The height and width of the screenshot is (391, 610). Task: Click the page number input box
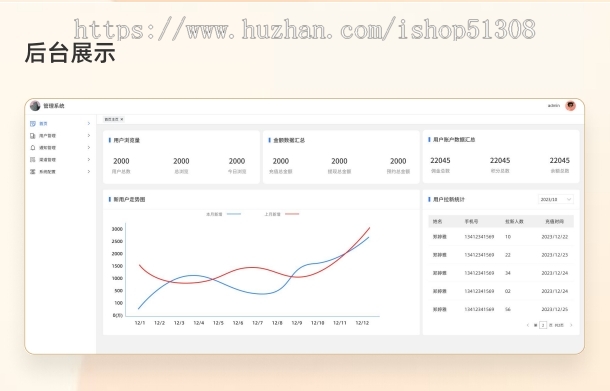[543, 325]
